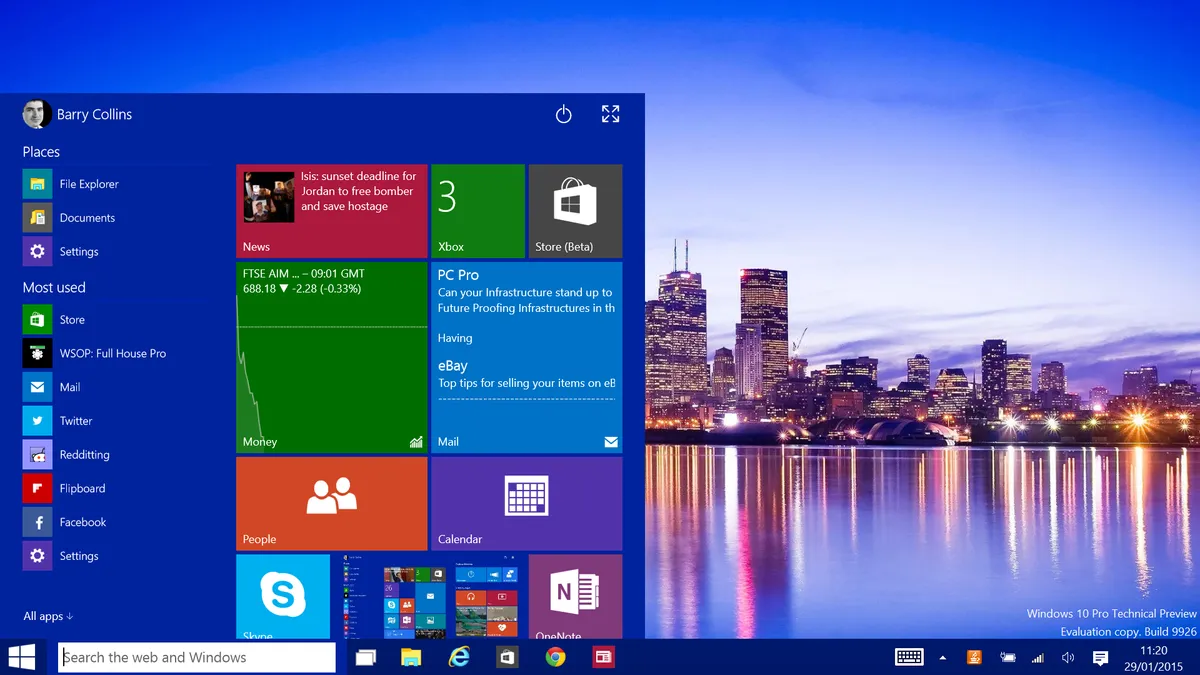Viewport: 1200px width, 675px height.
Task: Open the volume control in system tray
Action: click(1068, 657)
